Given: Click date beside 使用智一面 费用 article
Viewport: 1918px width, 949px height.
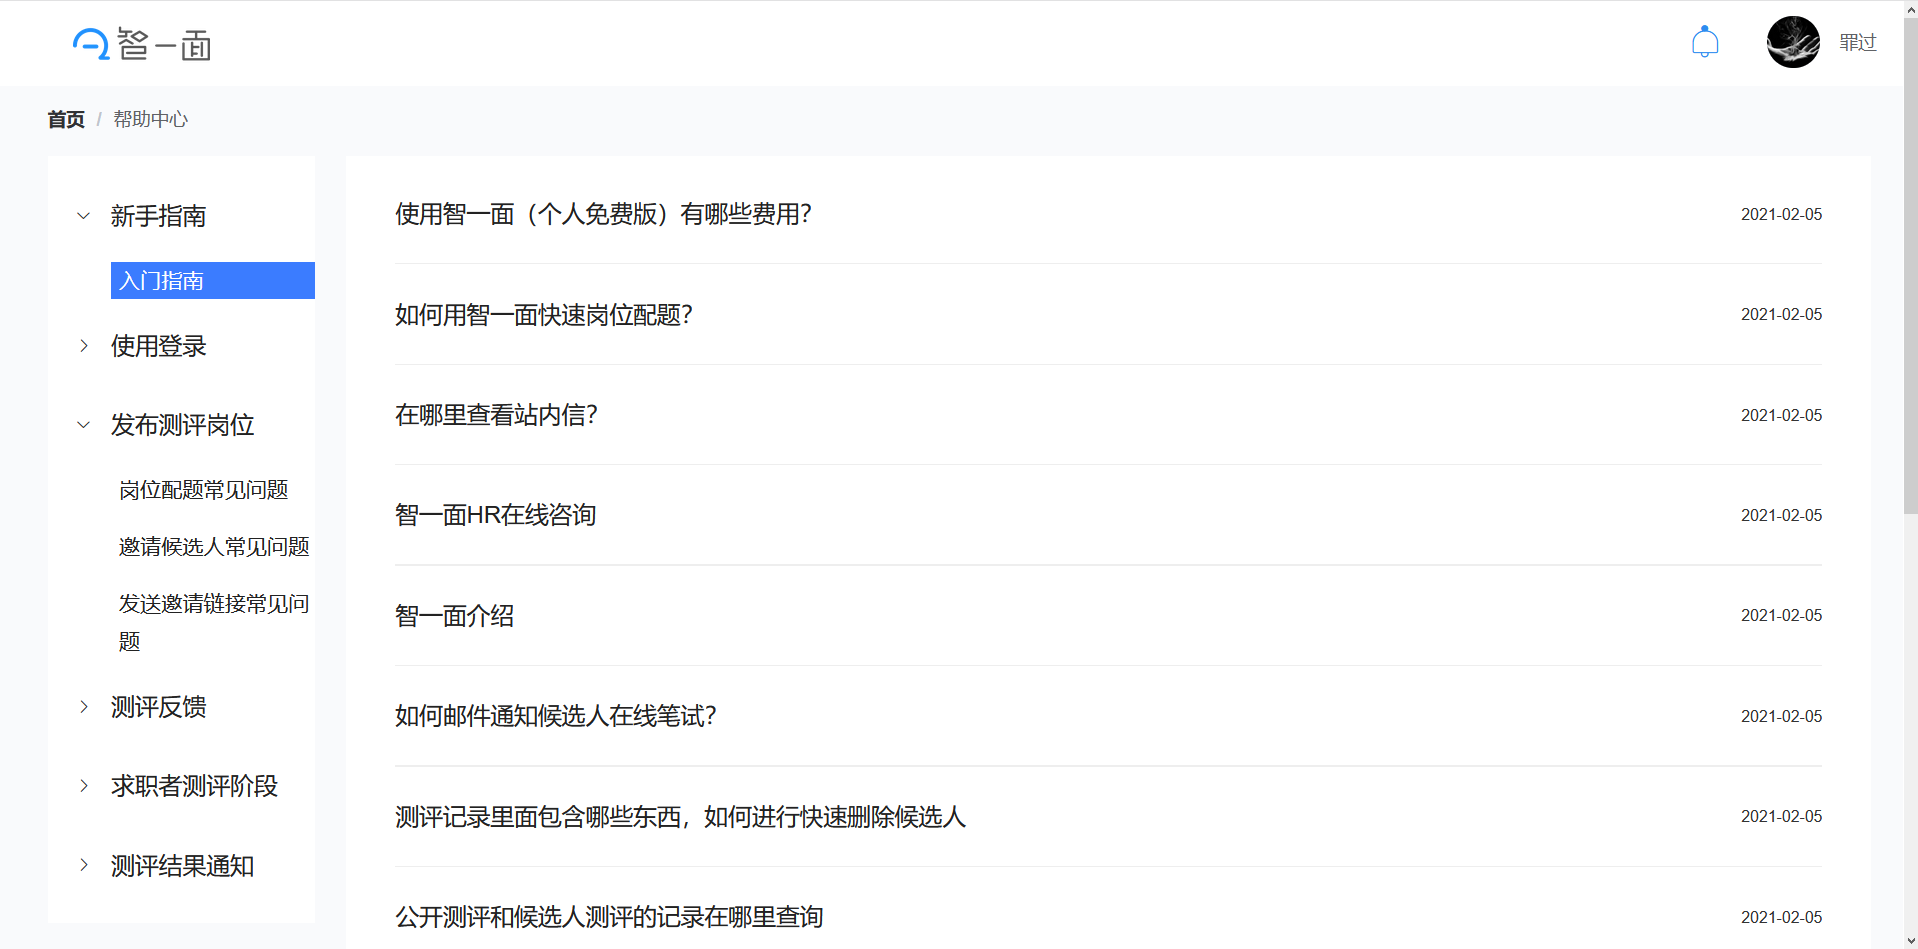Looking at the screenshot, I should 1781,214.
